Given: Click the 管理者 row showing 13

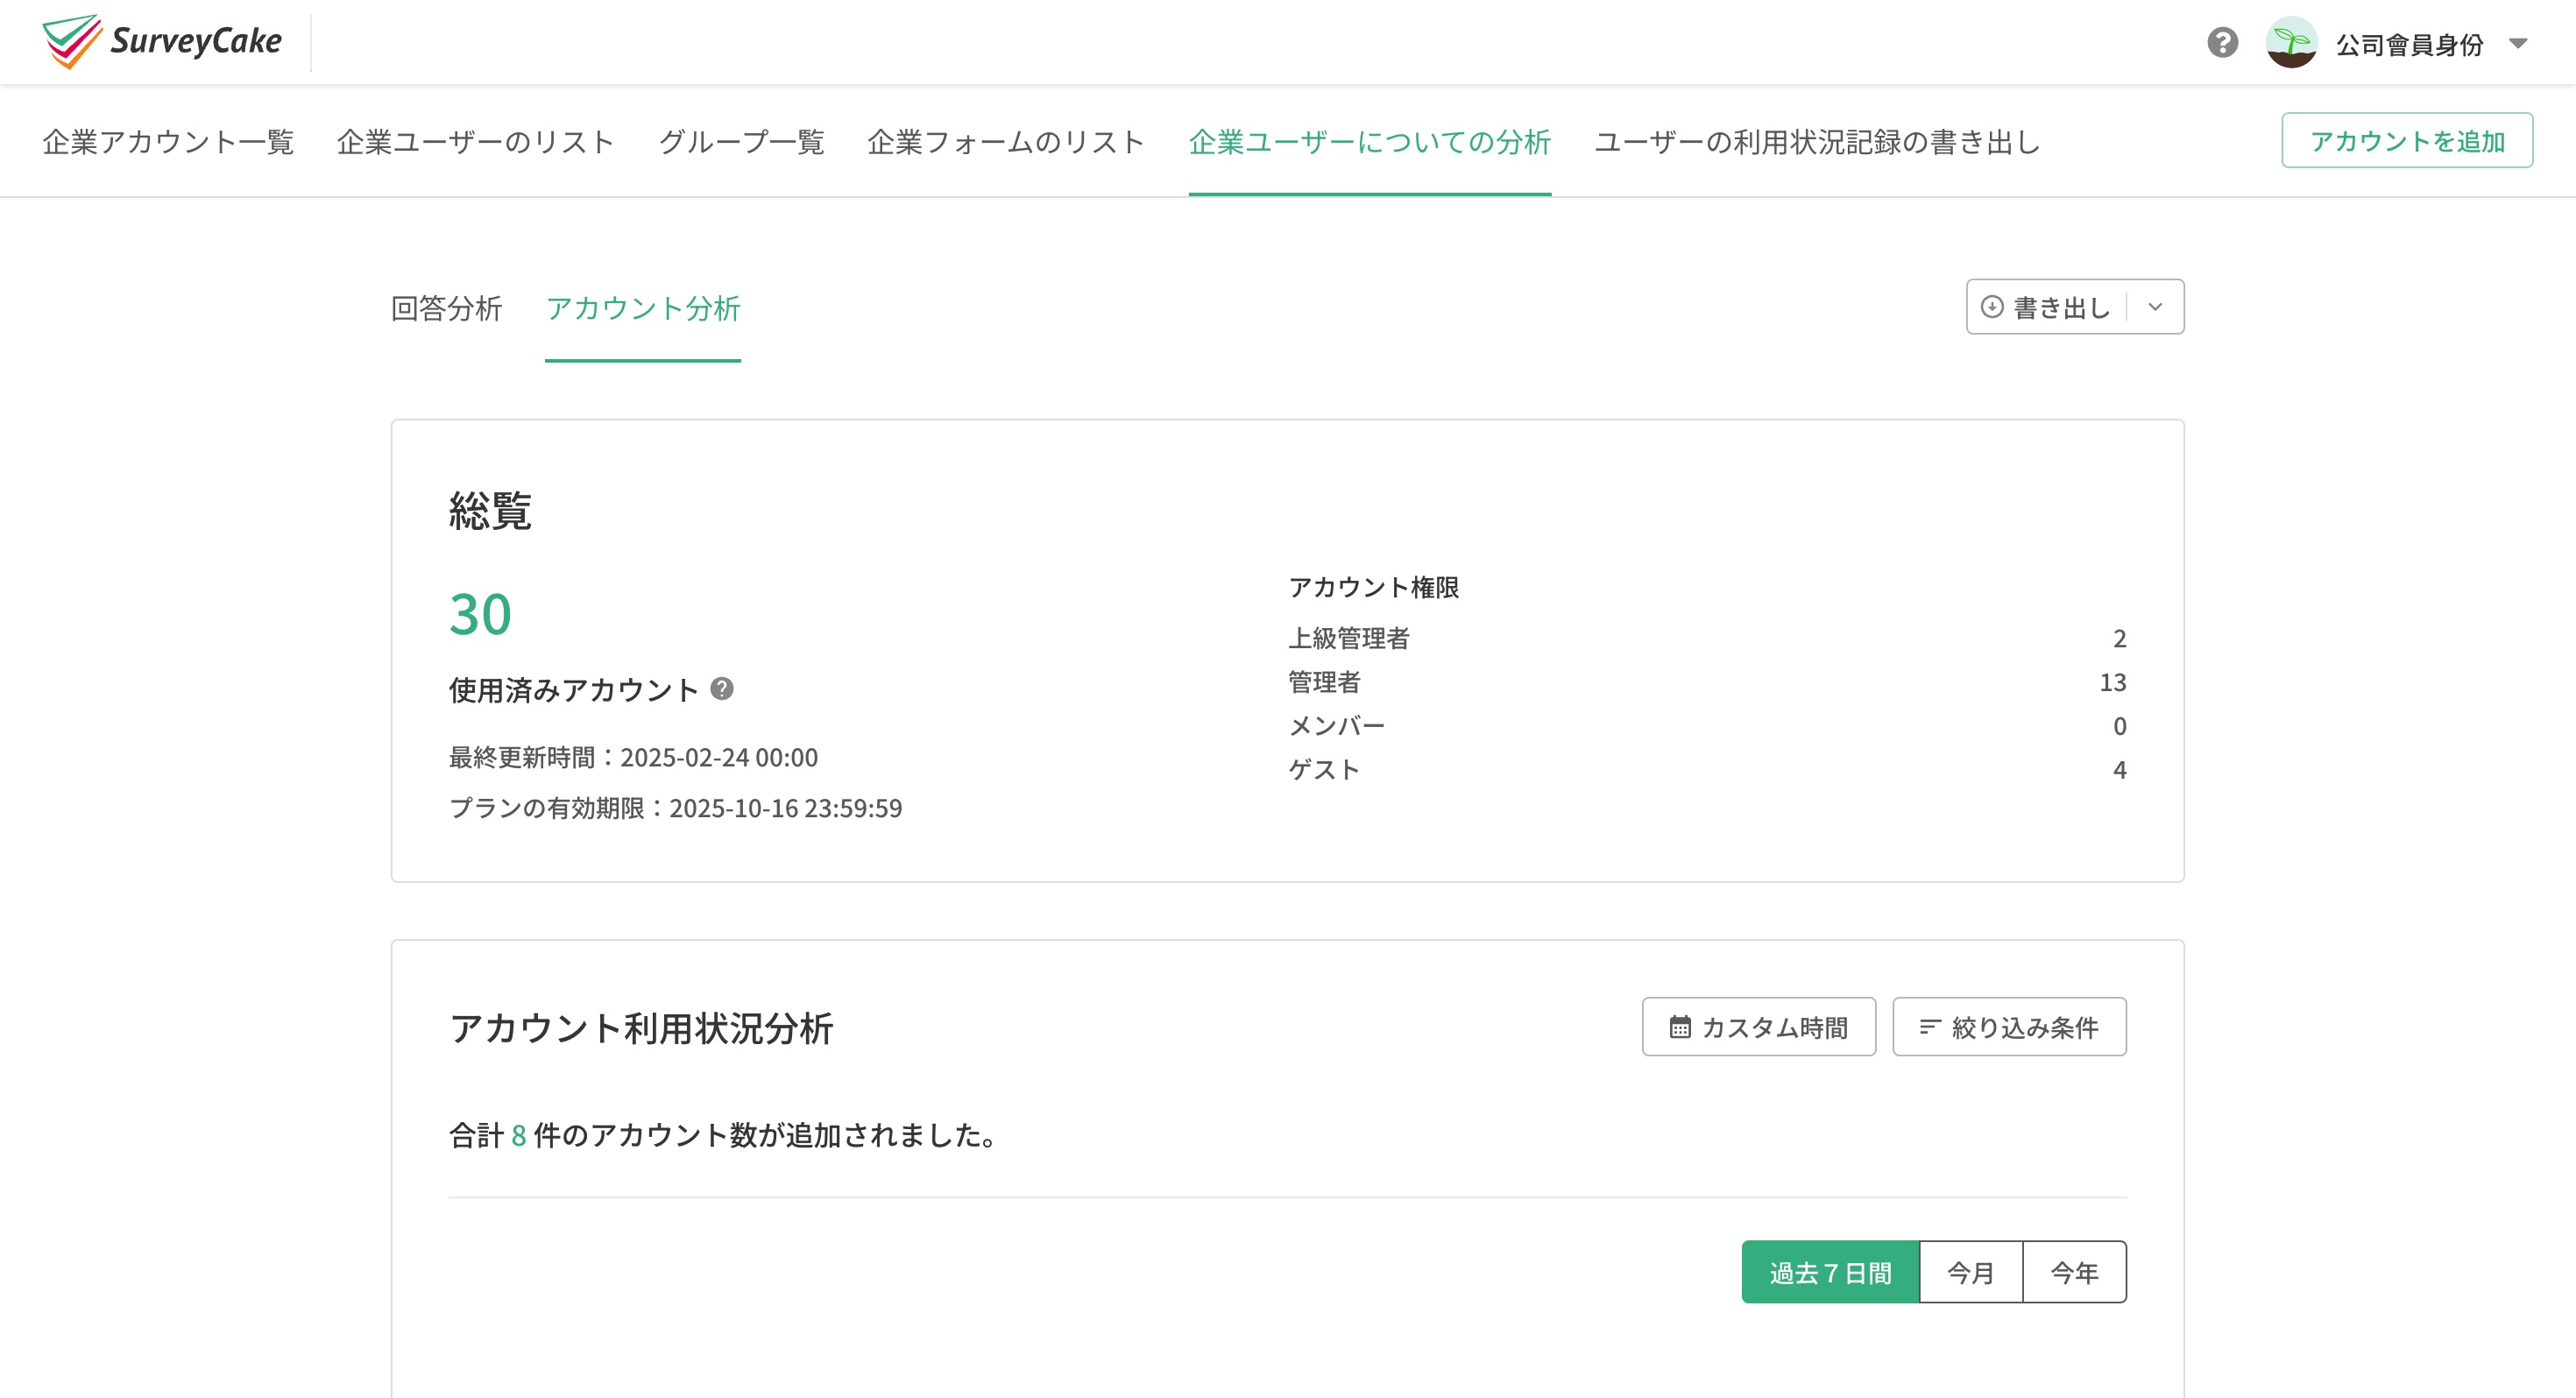Looking at the screenshot, I should (1707, 682).
